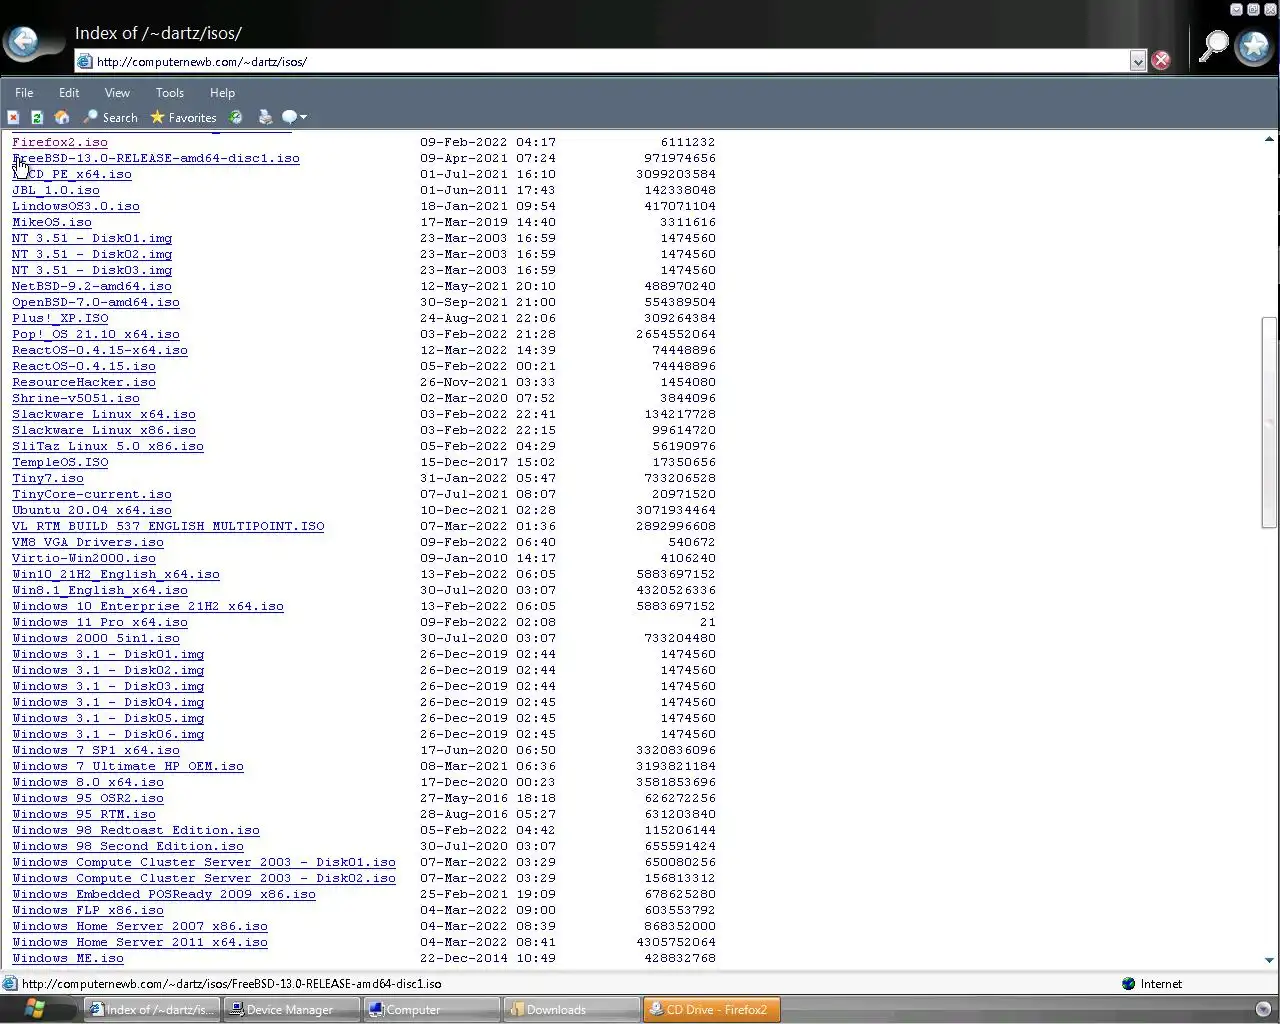Open TempleOS.ISO link
The image size is (1280, 1024).
(x=60, y=462)
